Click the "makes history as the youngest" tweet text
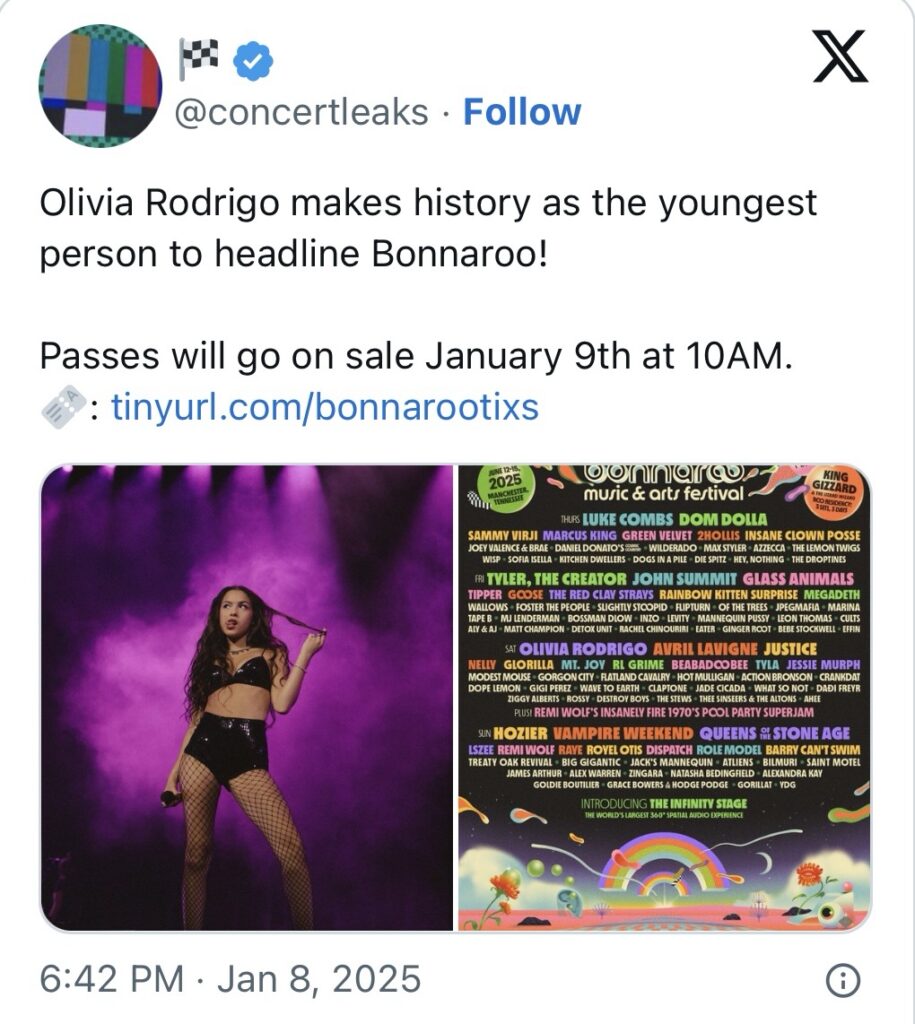 click(x=428, y=203)
